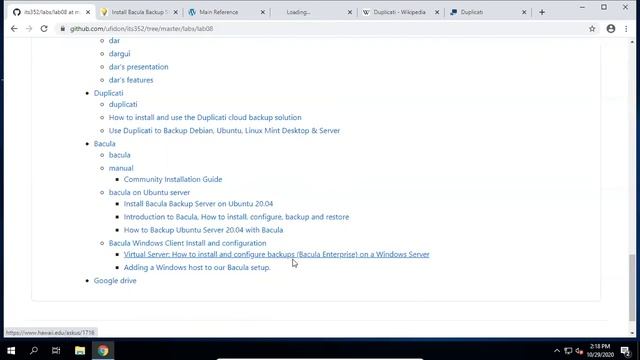Open the Virtual Server Bacula Enterprise link
The image size is (640, 360).
pyautogui.click(x=277, y=254)
